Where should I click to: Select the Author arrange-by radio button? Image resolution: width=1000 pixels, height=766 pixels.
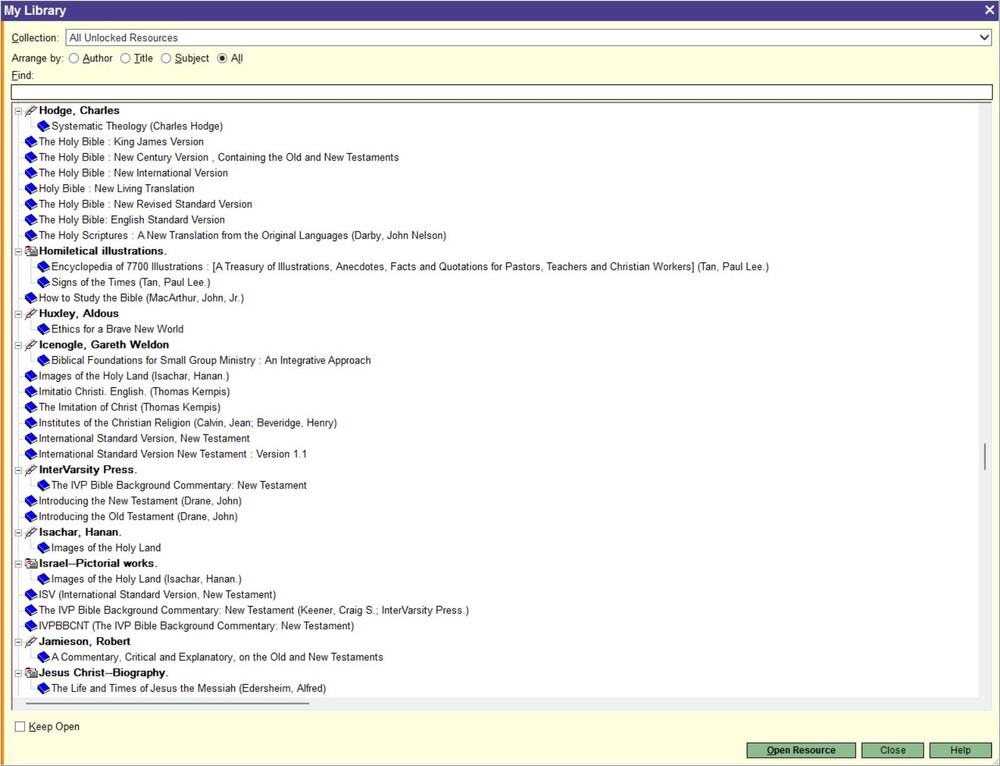point(74,58)
